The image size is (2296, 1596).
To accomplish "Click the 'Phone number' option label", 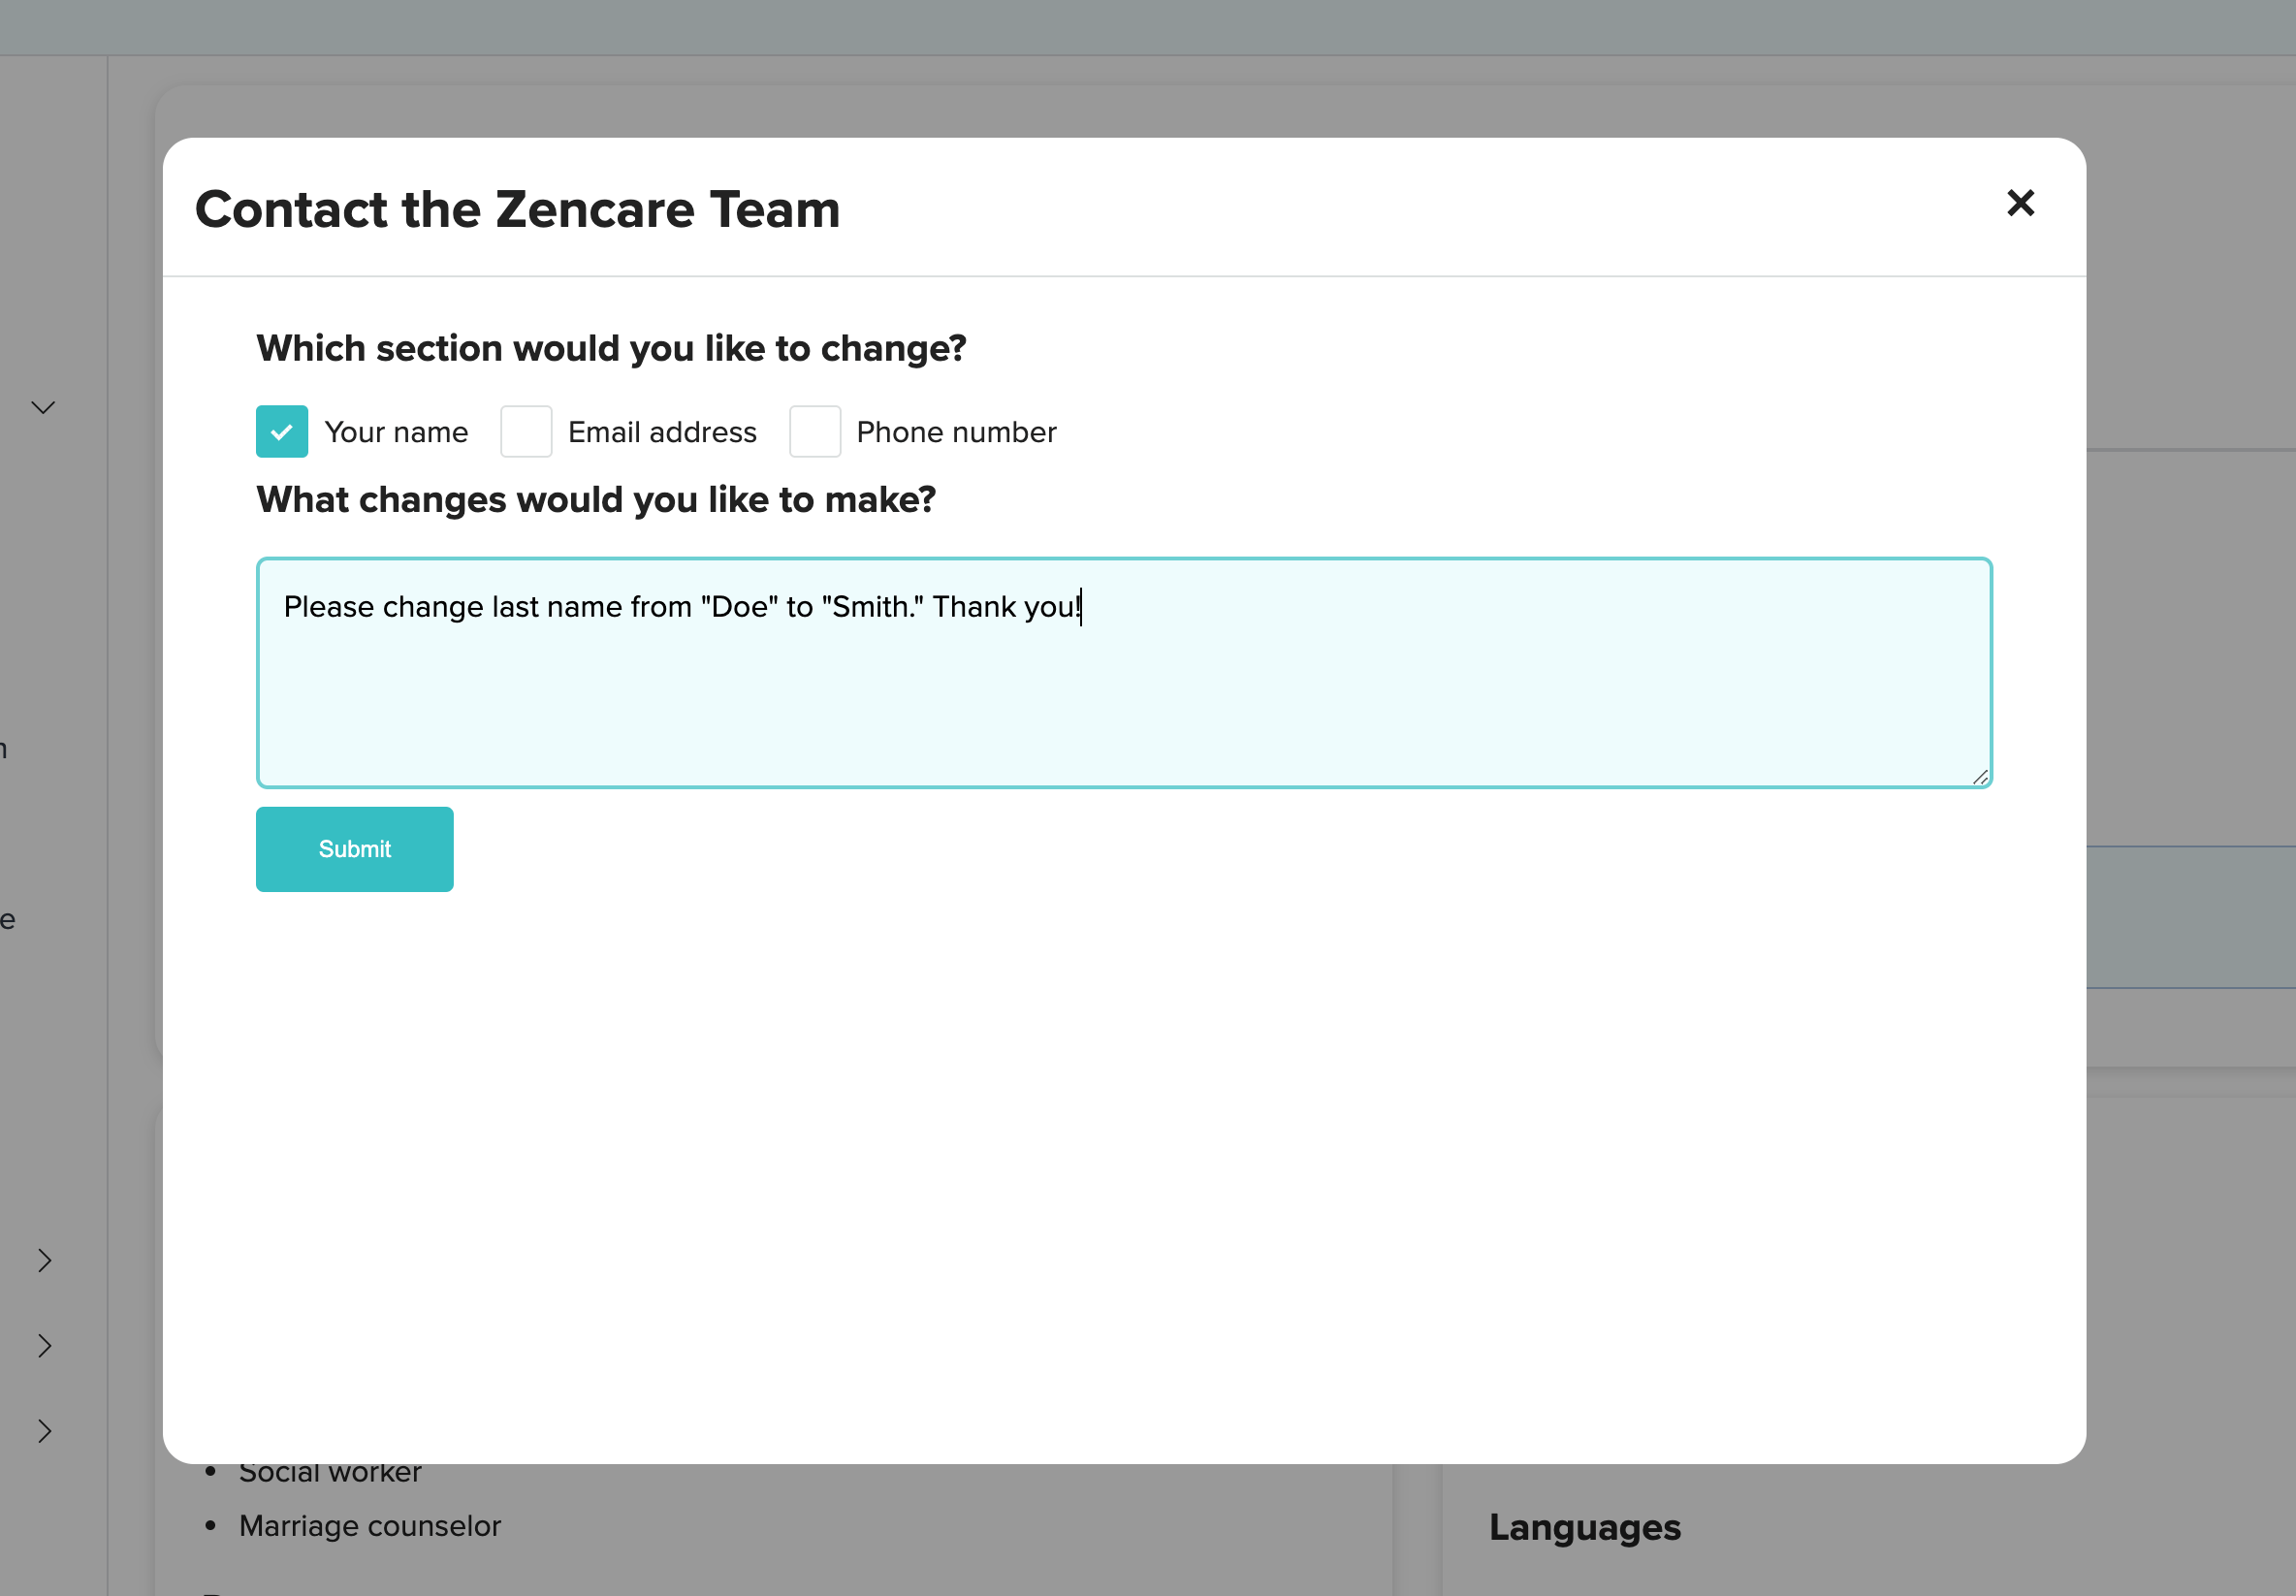I will pos(956,432).
